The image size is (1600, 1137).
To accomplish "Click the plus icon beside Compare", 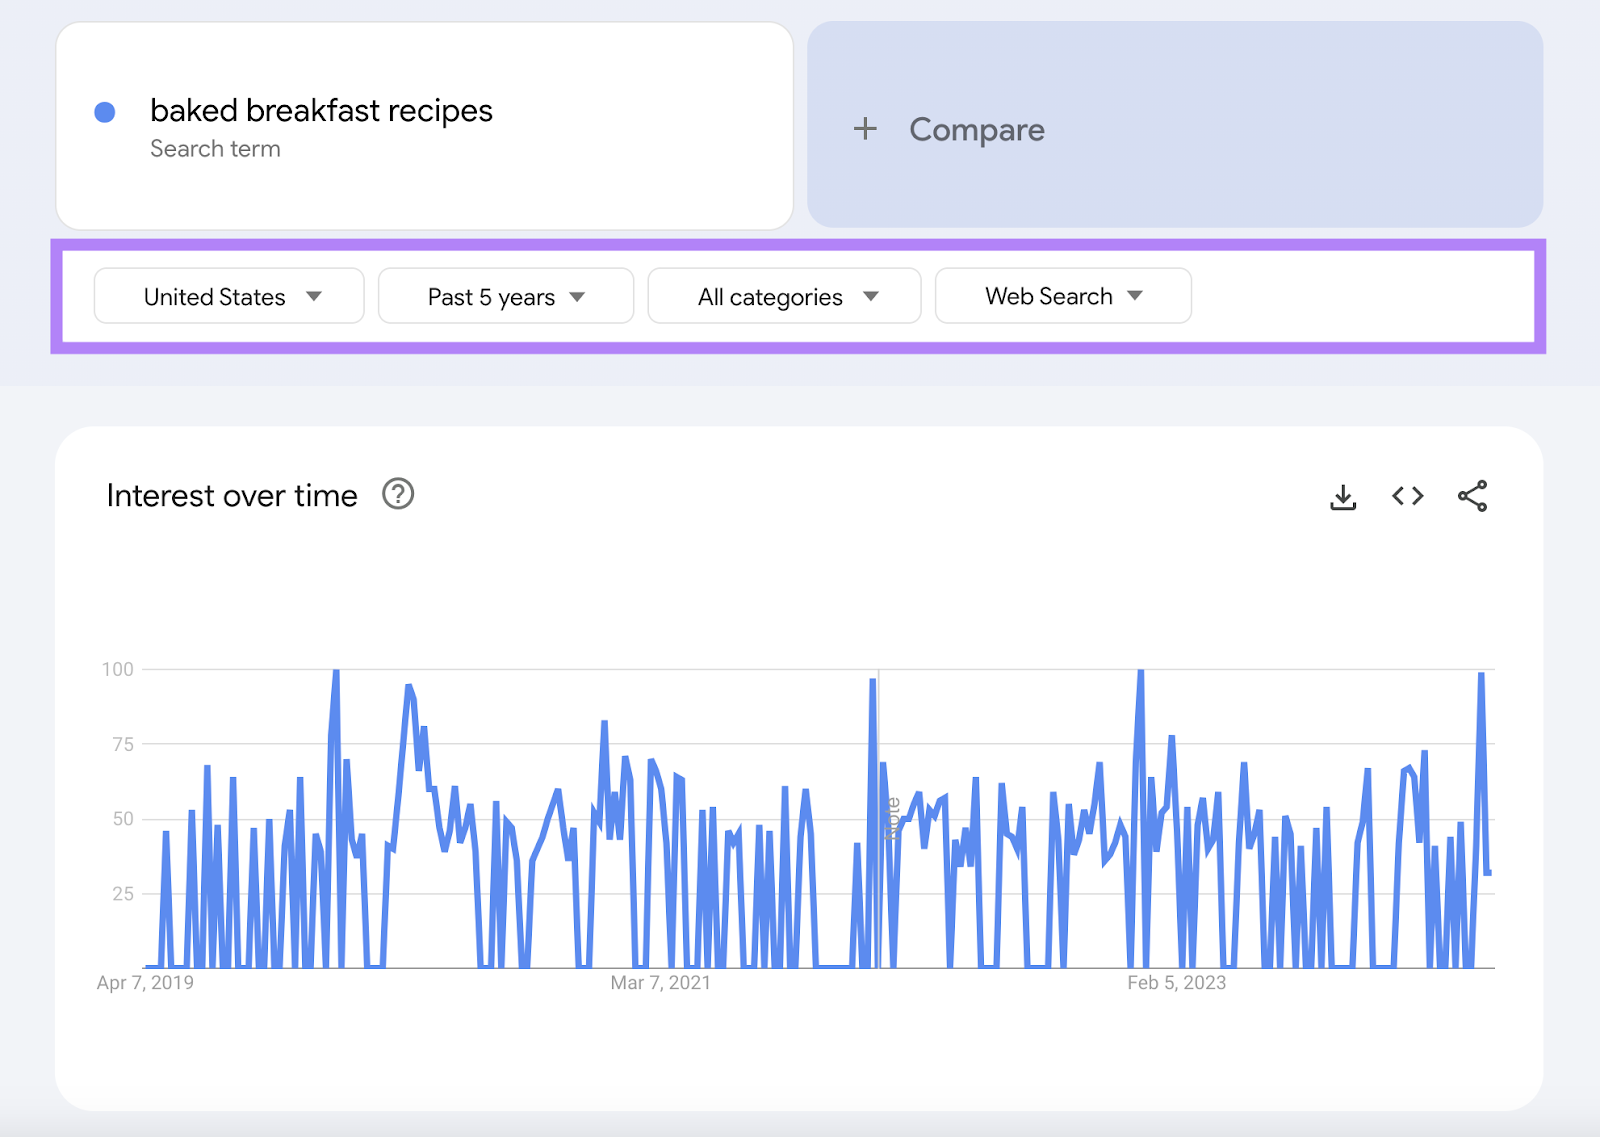I will [x=865, y=129].
